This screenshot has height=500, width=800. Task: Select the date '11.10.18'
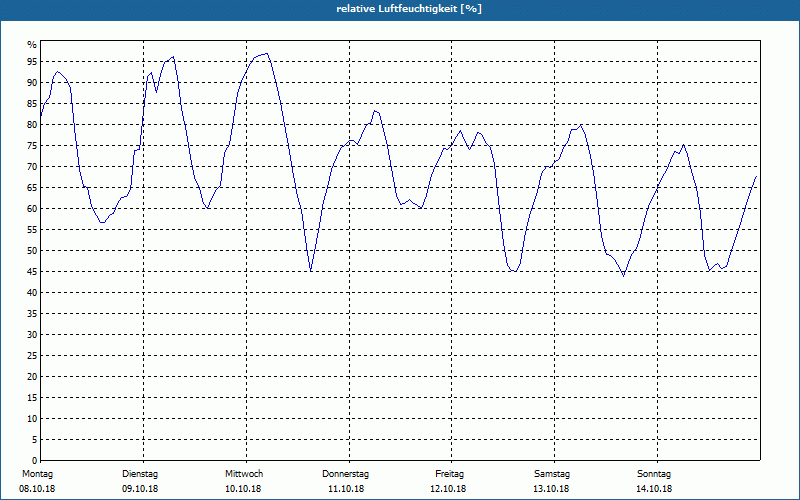point(346,489)
